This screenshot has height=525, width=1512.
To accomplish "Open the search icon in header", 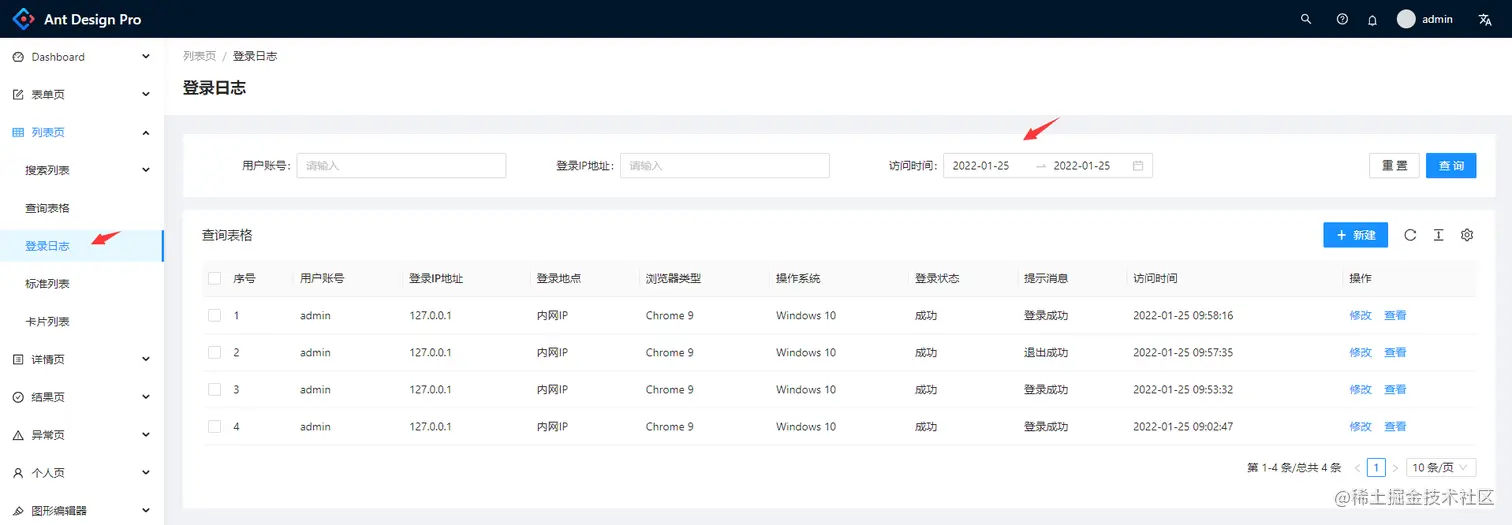I will [x=1305, y=19].
